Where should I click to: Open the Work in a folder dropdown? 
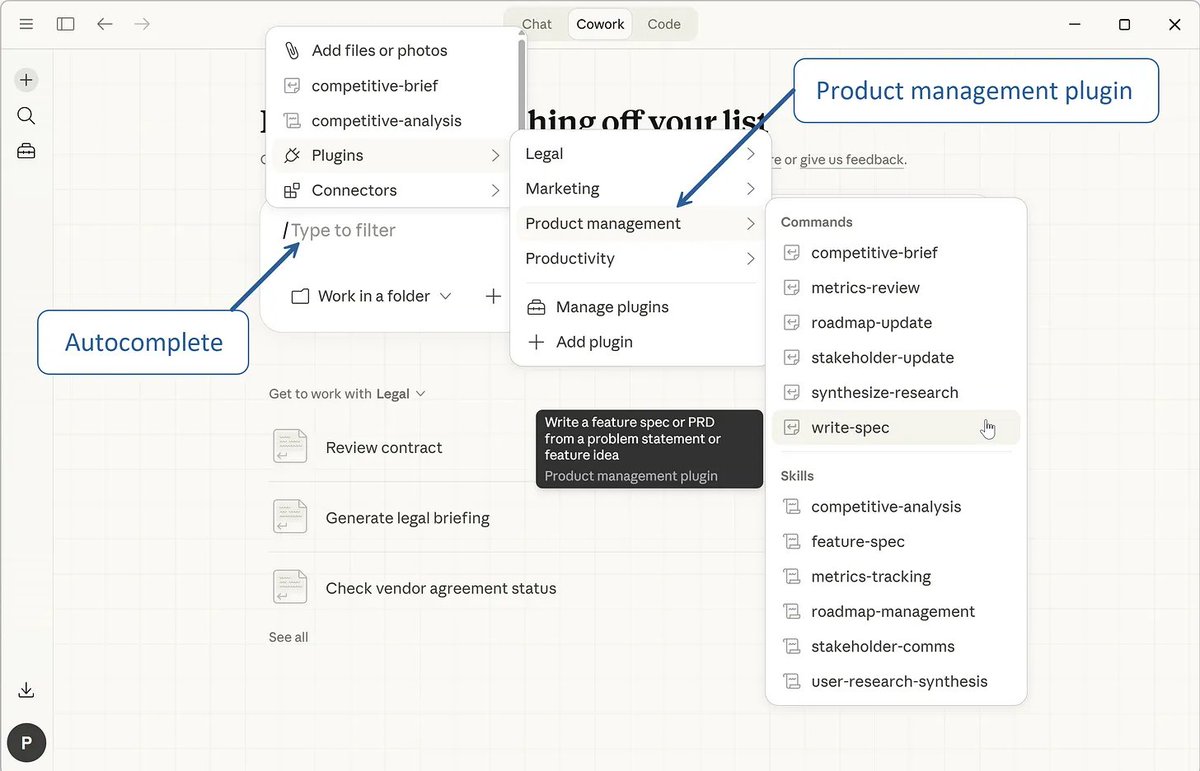point(372,296)
